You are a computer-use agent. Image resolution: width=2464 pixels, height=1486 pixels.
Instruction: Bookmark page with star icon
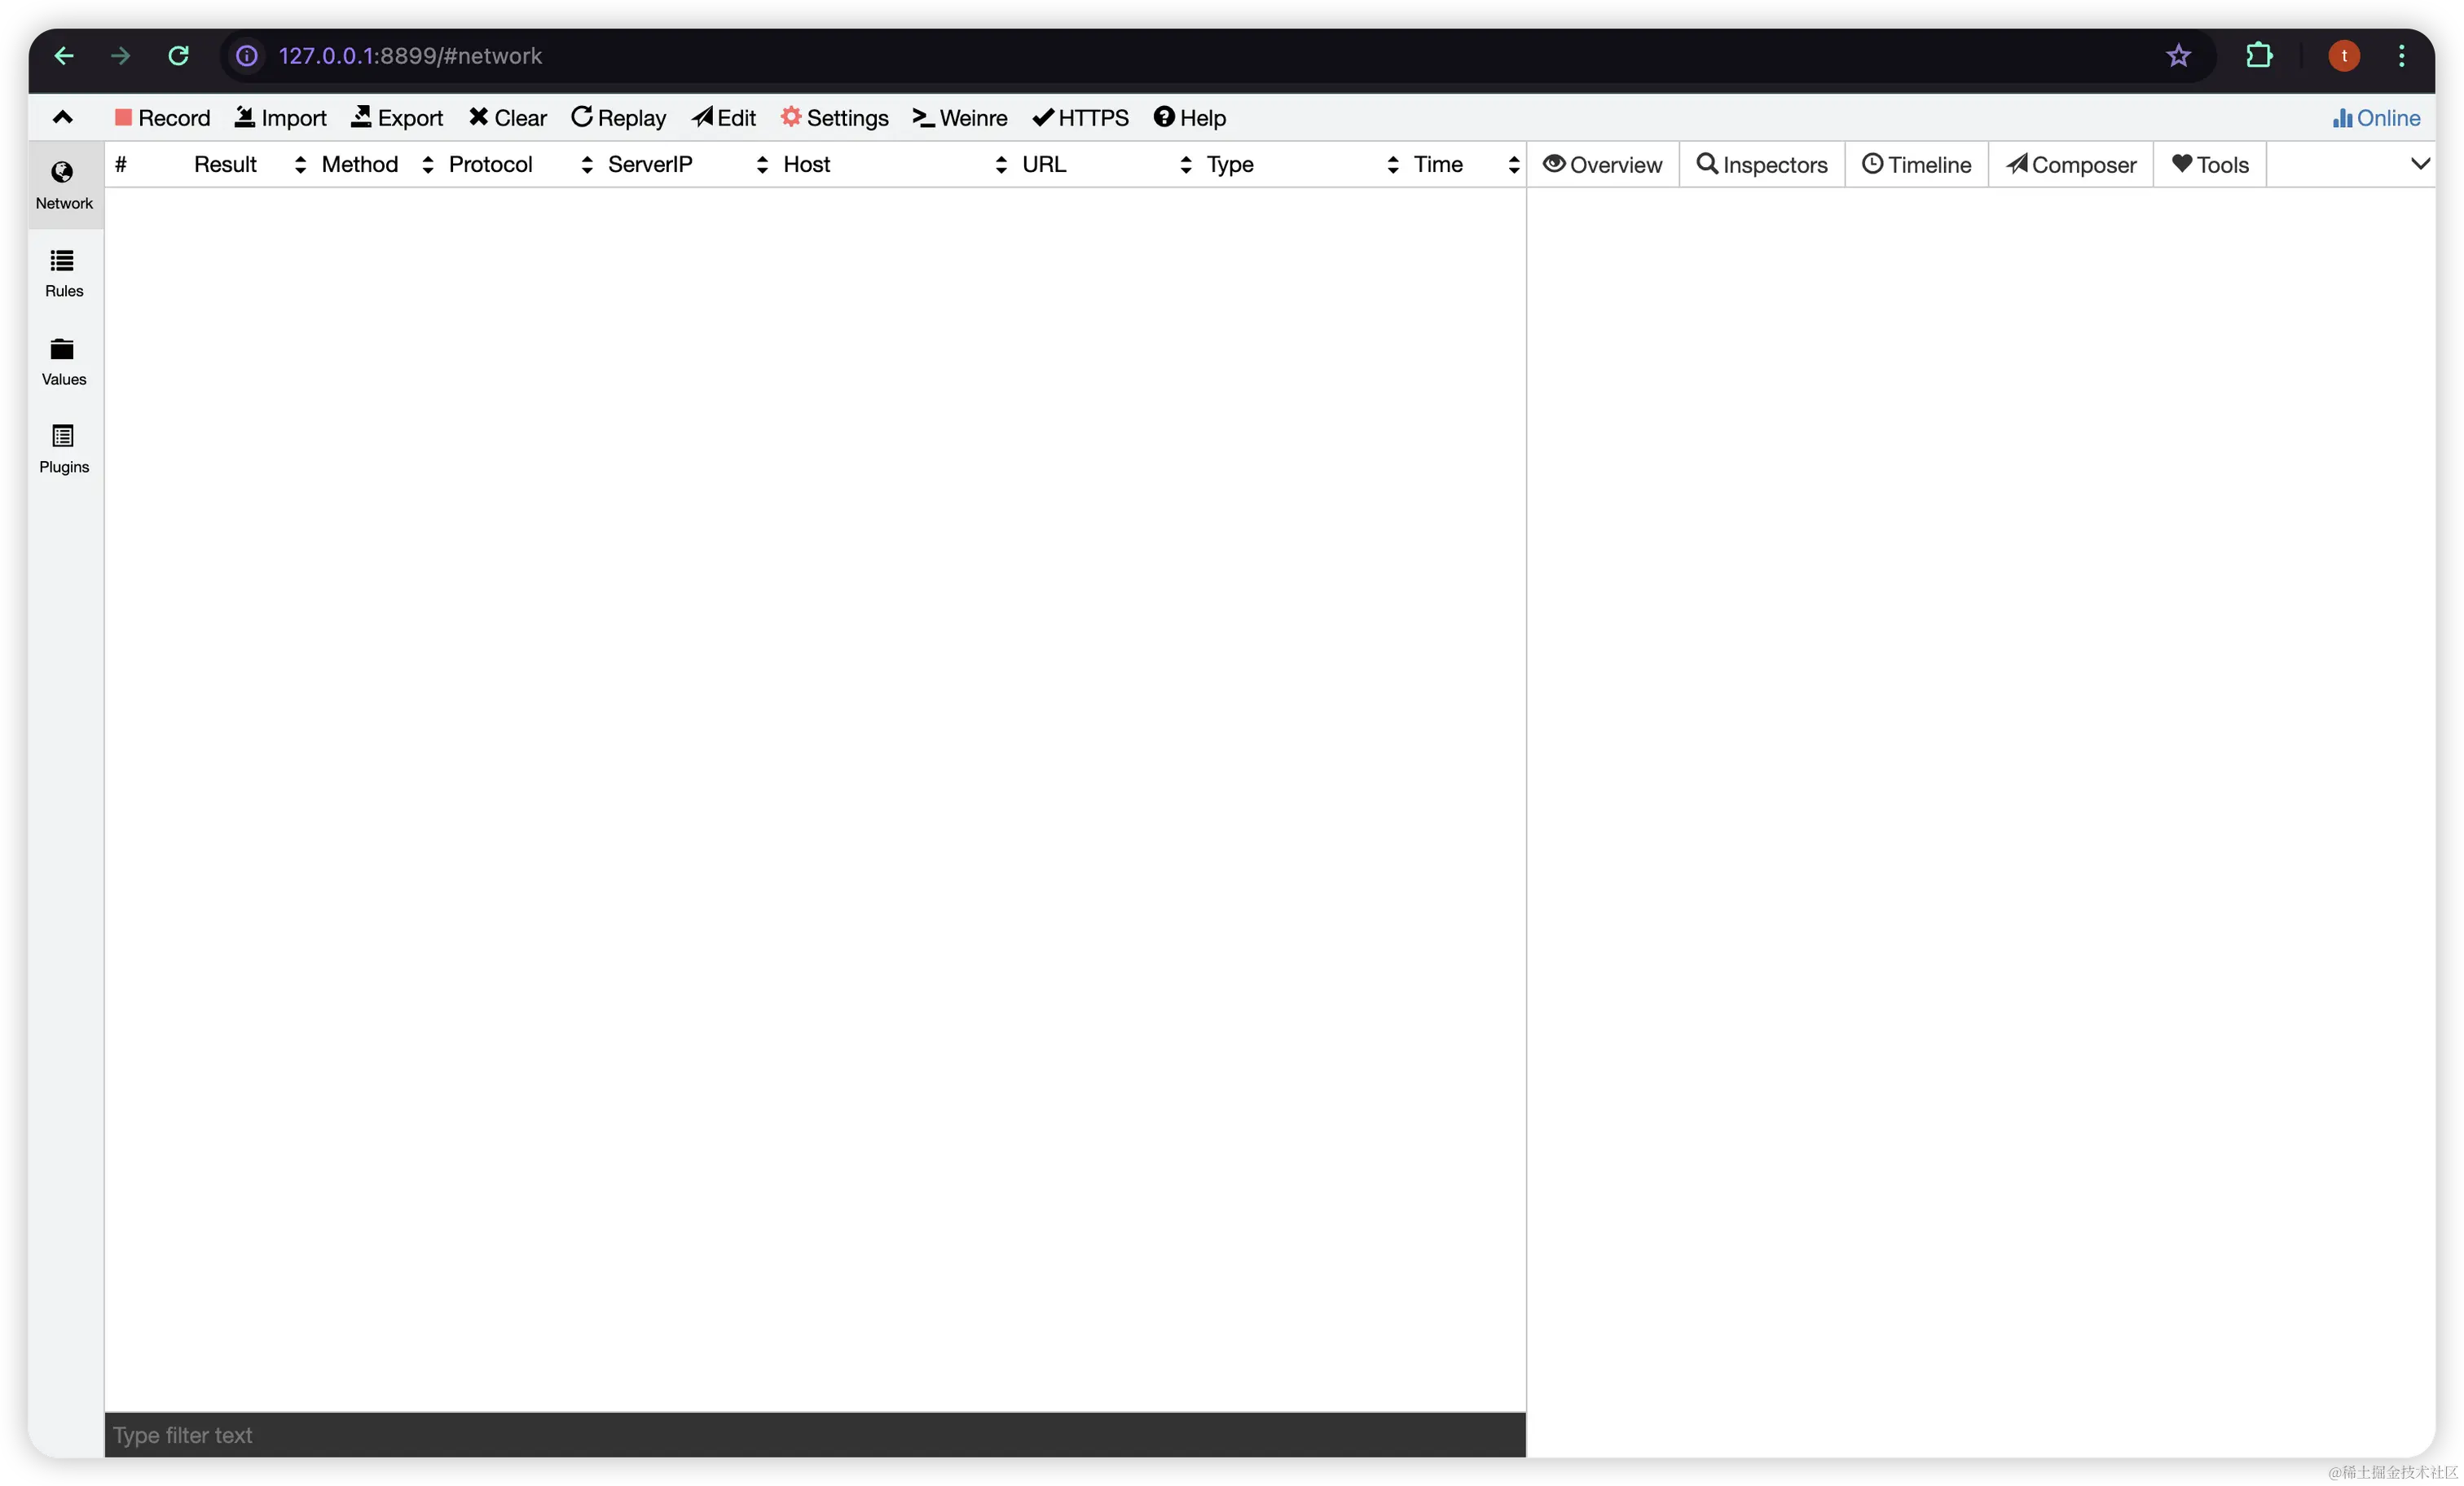coord(2178,56)
